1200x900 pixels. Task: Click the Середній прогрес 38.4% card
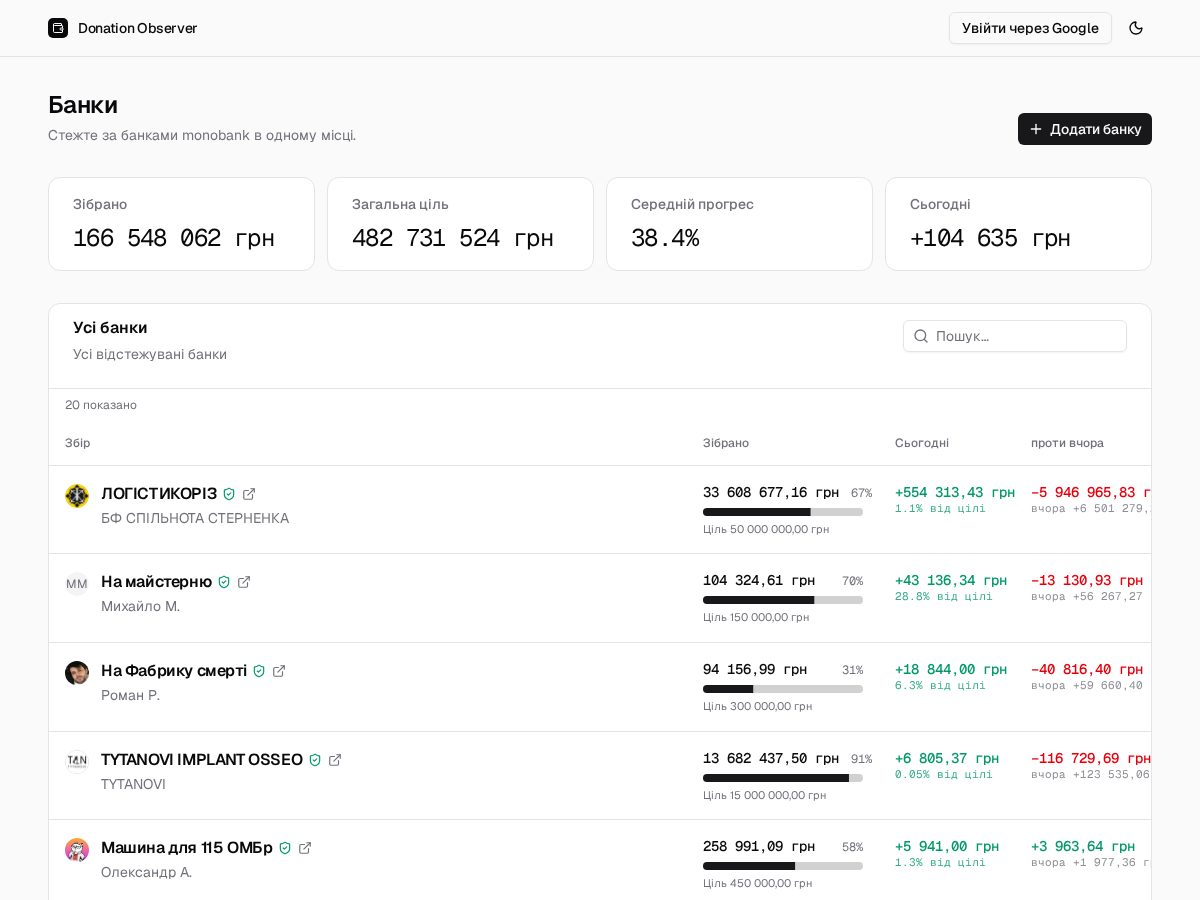coord(739,224)
